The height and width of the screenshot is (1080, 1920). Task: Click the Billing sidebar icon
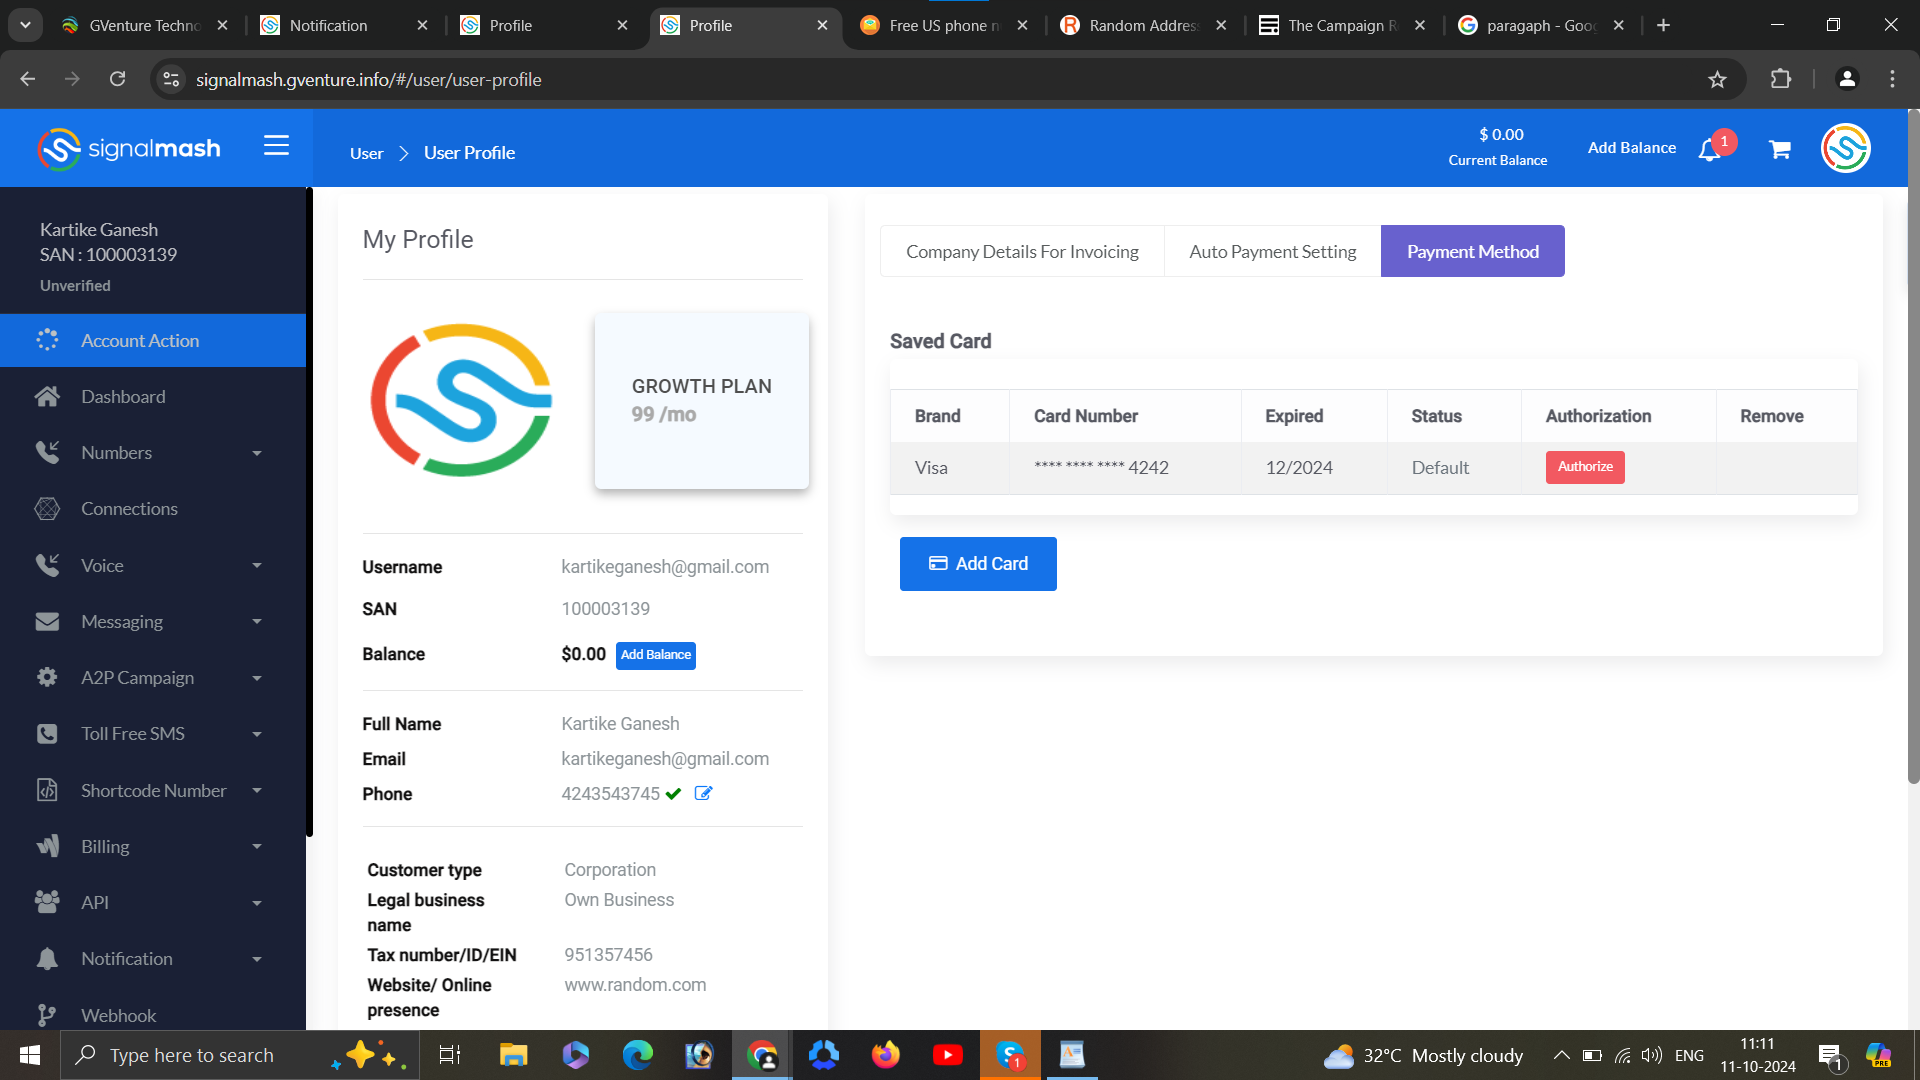click(x=47, y=846)
